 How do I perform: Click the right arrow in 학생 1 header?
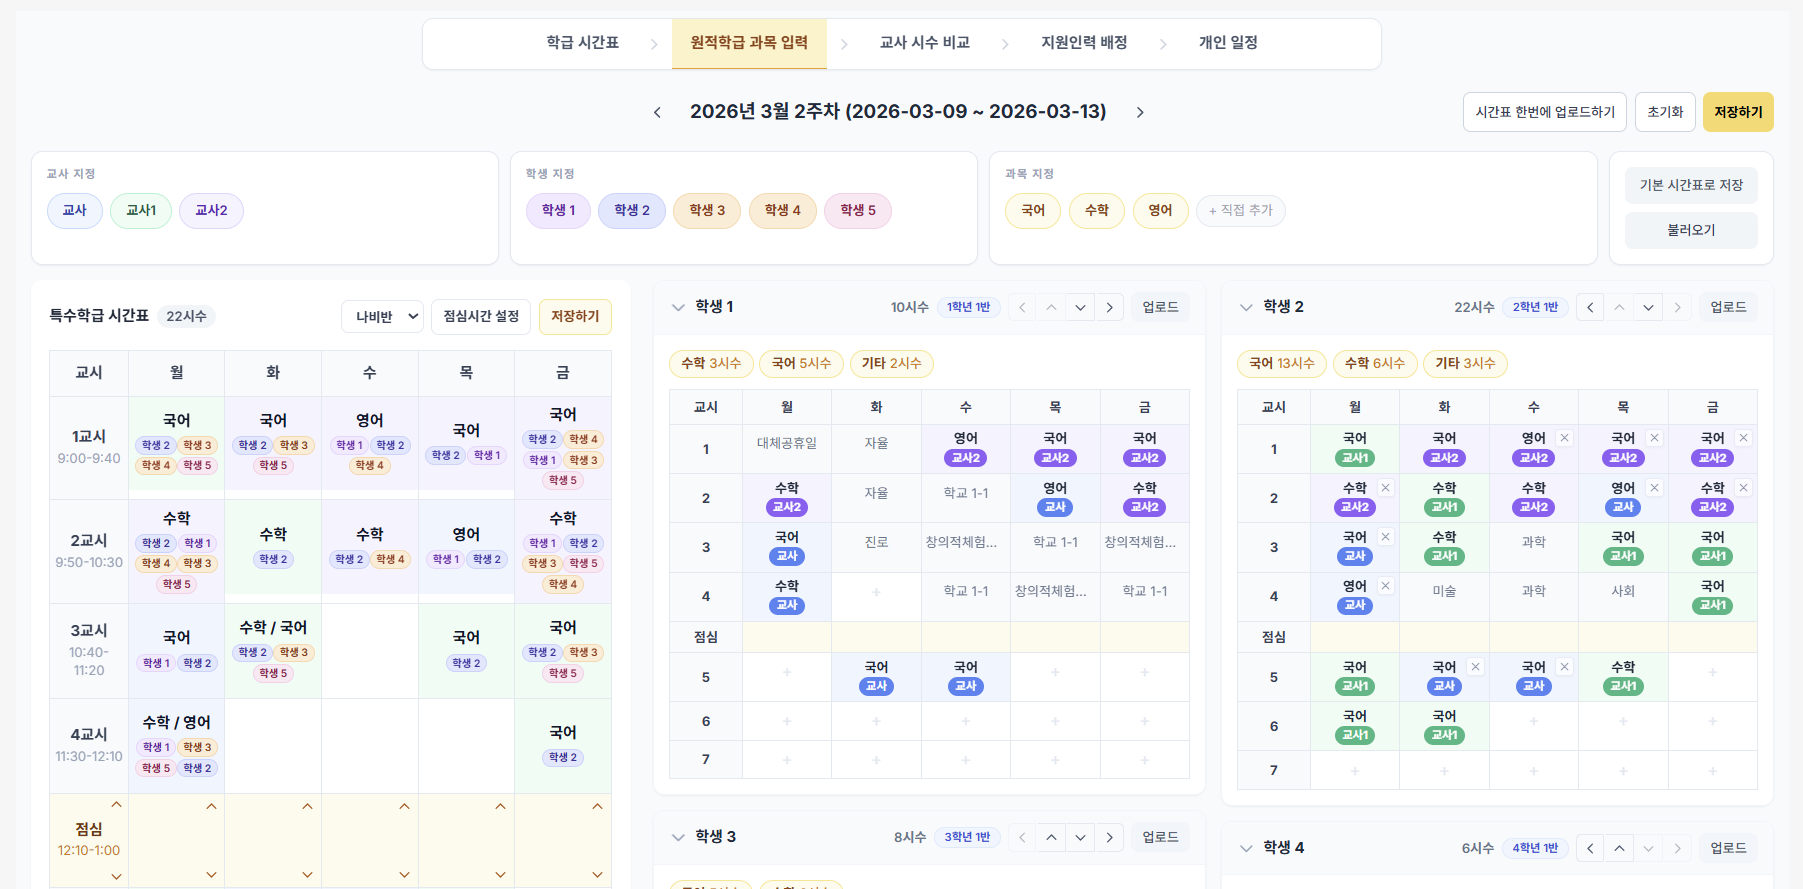pyautogui.click(x=1109, y=307)
